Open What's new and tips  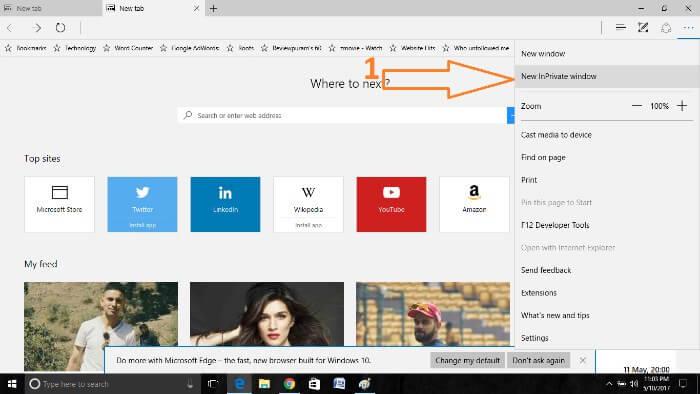click(607, 315)
